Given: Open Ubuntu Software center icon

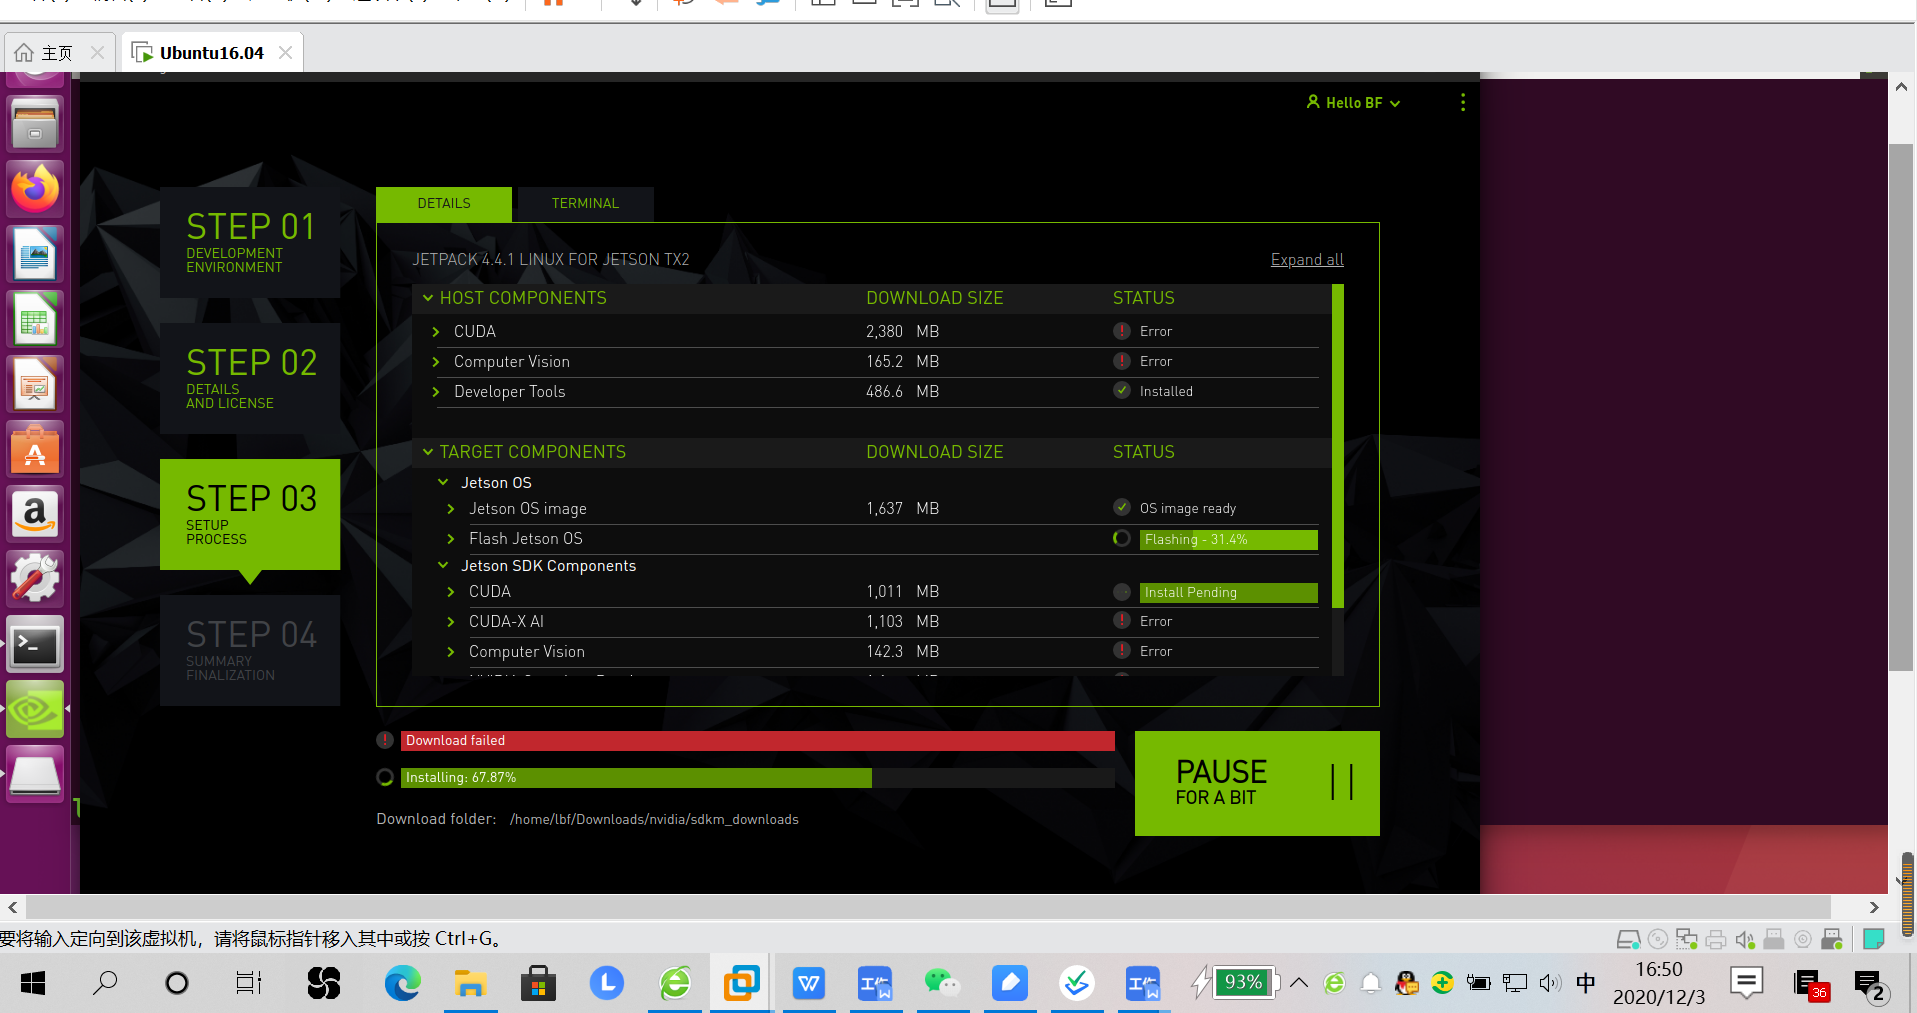Looking at the screenshot, I should (x=35, y=449).
